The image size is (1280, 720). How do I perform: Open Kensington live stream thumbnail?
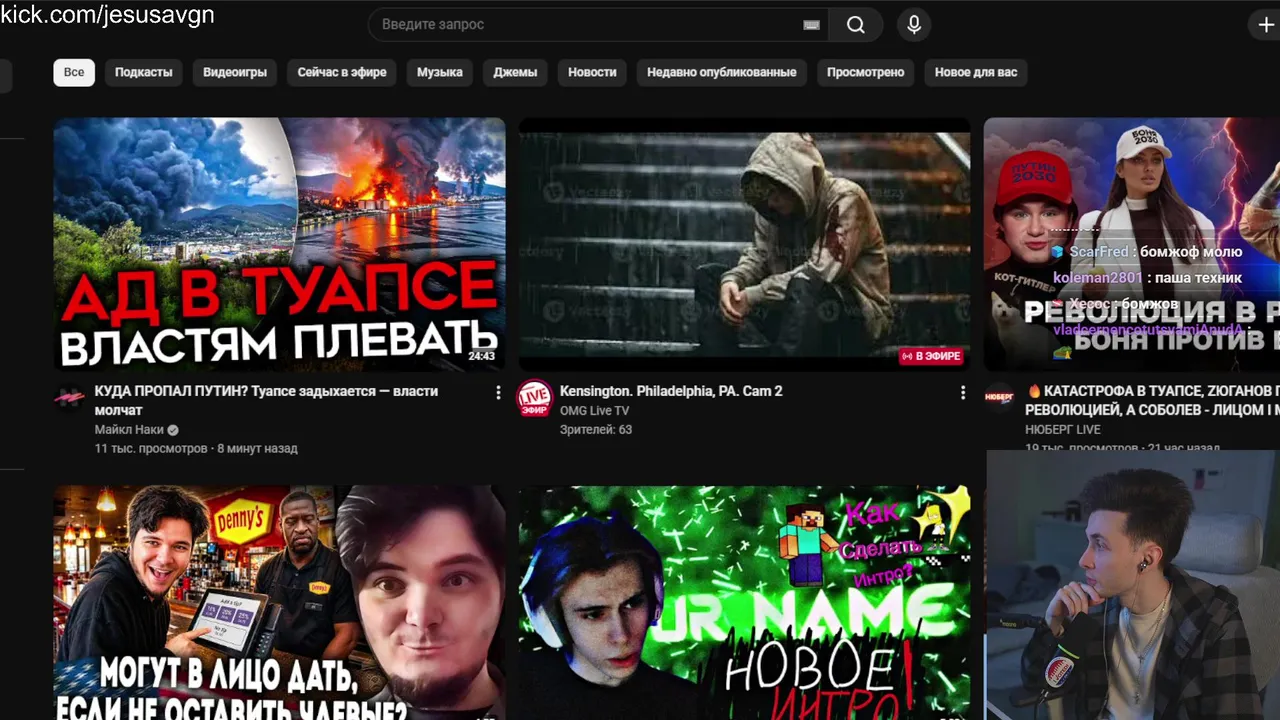[744, 244]
